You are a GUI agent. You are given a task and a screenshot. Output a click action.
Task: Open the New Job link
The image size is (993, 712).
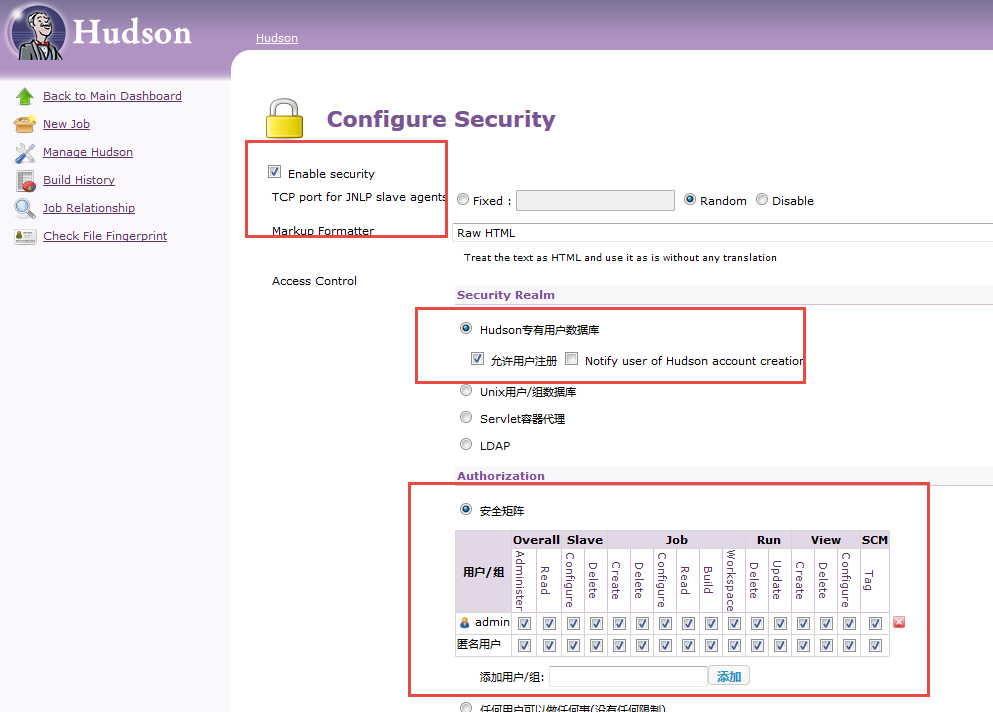[x=66, y=124]
